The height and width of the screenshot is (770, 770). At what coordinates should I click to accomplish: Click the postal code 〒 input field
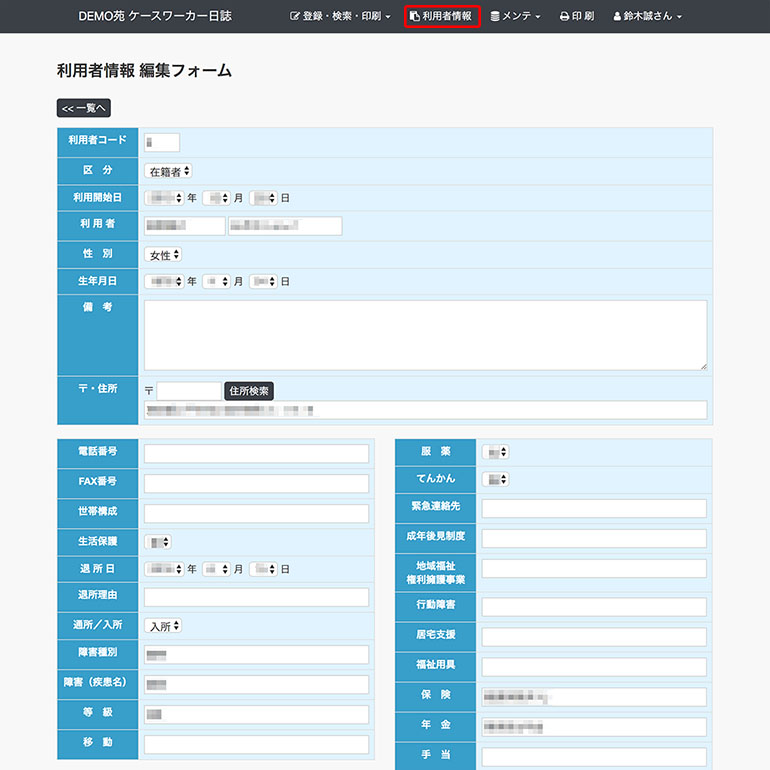[189, 391]
